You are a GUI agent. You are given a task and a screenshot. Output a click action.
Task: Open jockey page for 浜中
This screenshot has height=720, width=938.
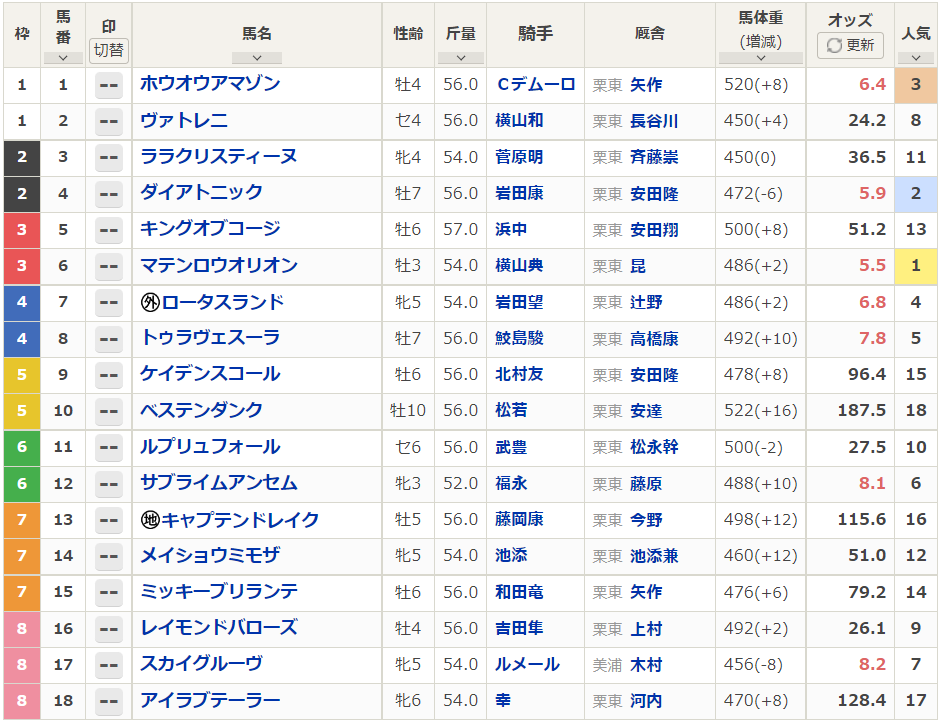[x=511, y=230]
